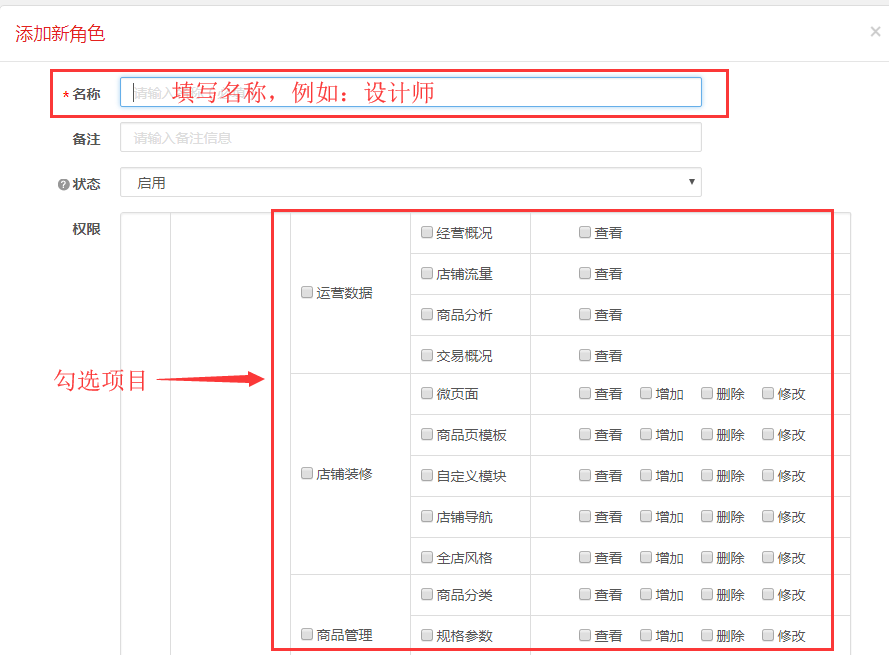The image size is (889, 655).
Task: Tick the 商品管理 group checkbox
Action: click(307, 634)
